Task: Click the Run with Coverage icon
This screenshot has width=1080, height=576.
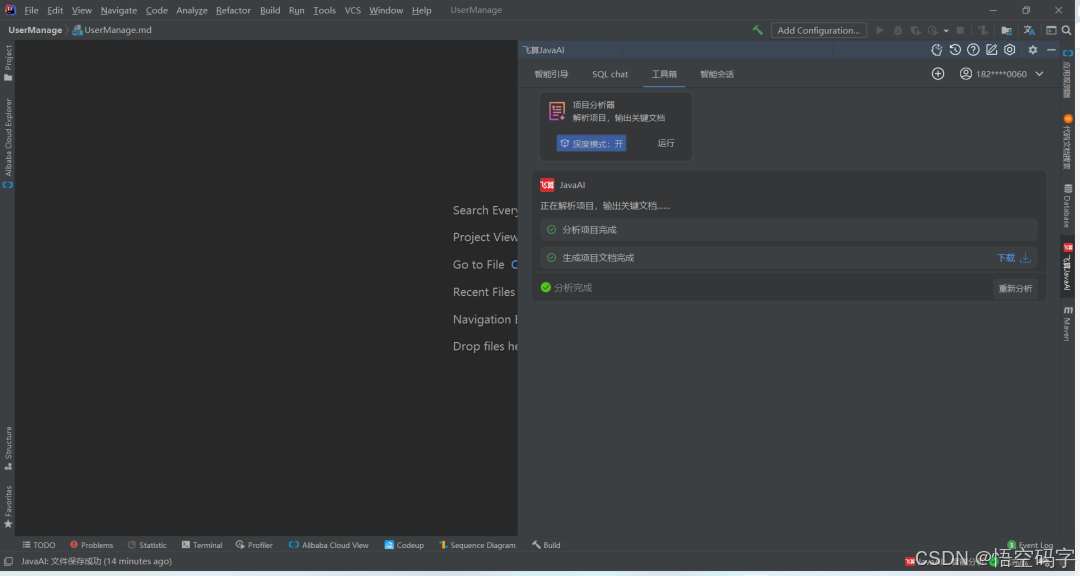Action: tap(915, 30)
